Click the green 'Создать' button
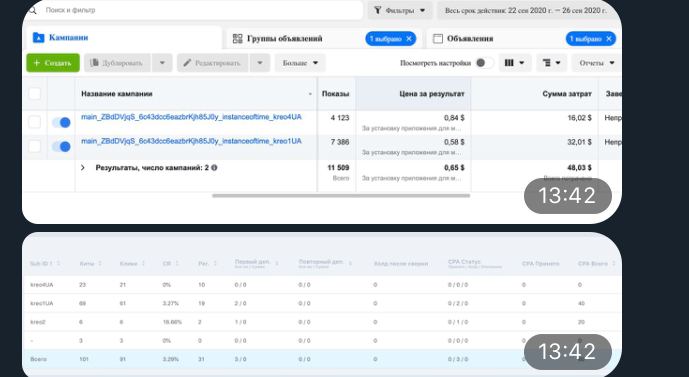Image resolution: width=689 pixels, height=377 pixels. point(53,63)
